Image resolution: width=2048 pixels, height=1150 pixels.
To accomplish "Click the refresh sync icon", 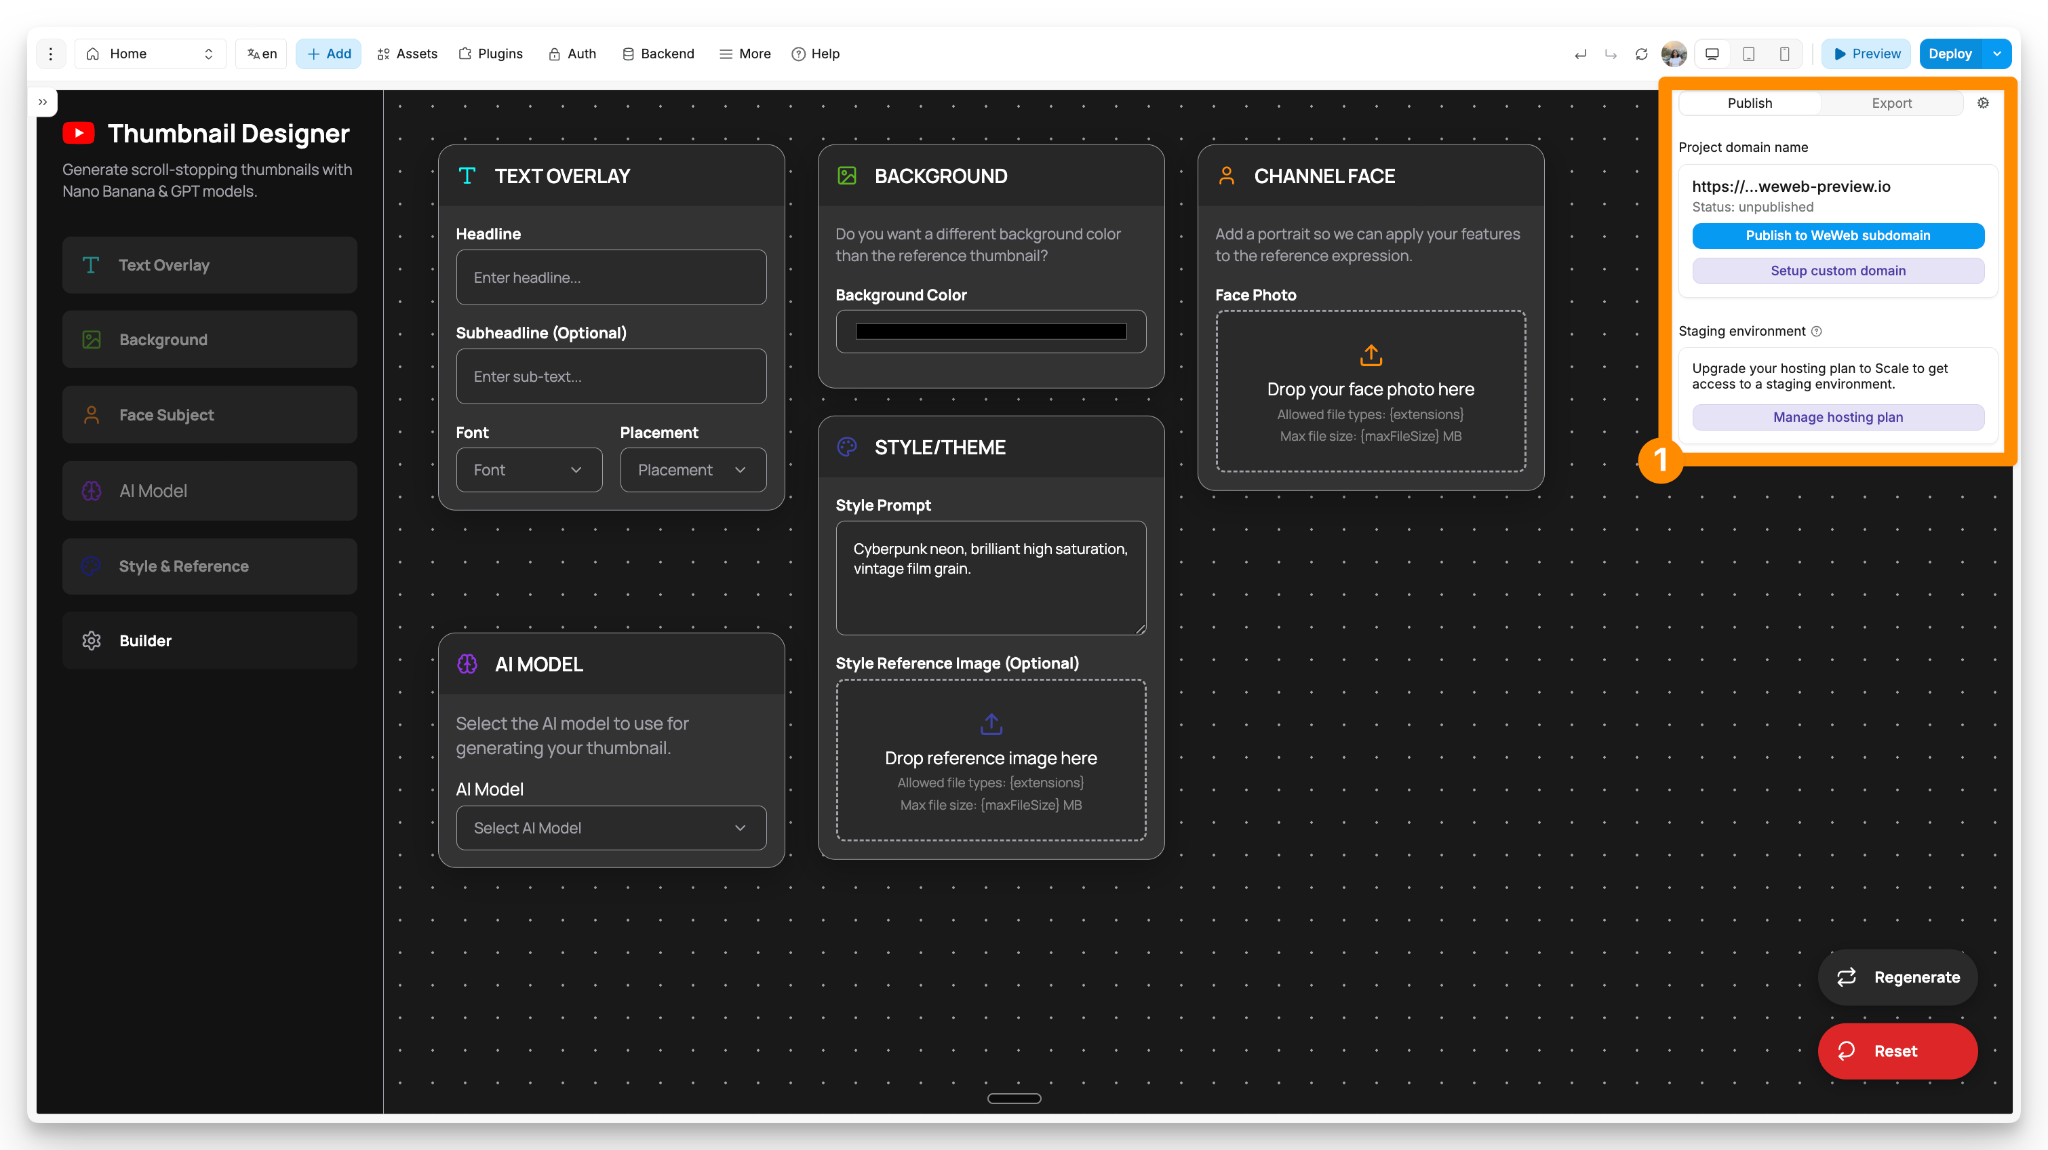I will click(x=1641, y=54).
